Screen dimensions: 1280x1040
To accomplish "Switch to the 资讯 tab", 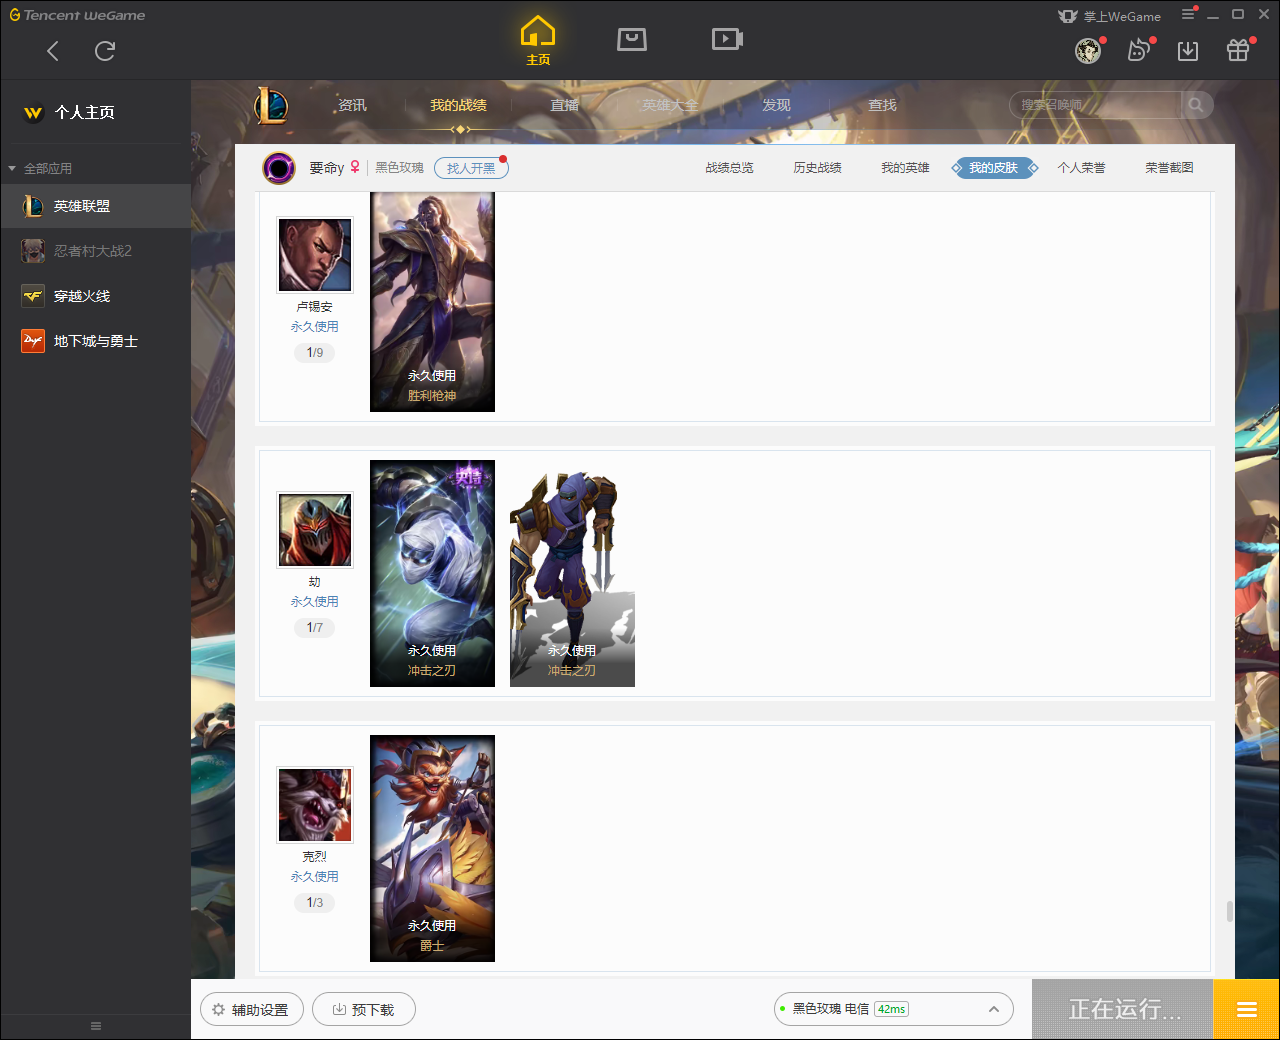I will (x=352, y=105).
